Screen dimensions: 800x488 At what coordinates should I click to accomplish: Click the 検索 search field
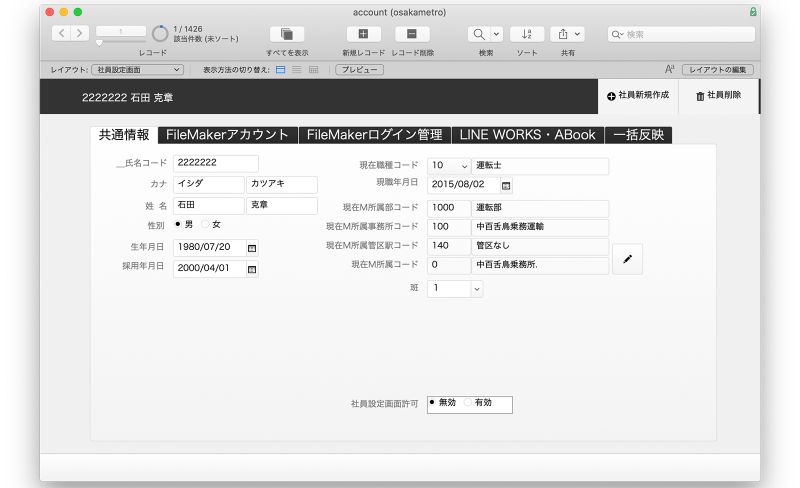681,34
